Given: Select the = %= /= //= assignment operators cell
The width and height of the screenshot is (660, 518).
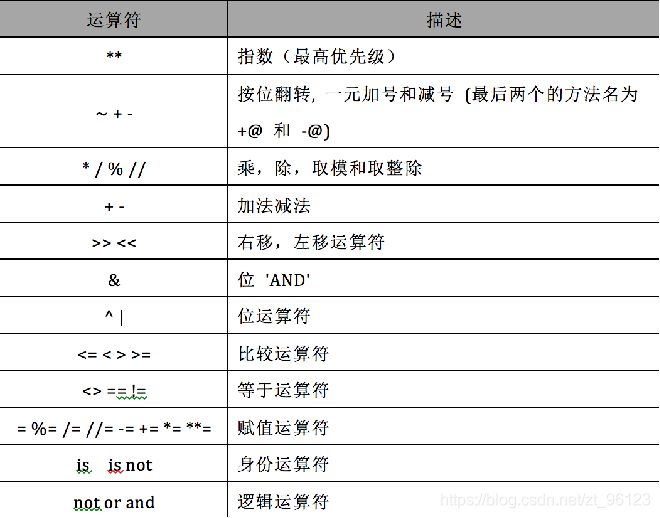Looking at the screenshot, I should (114, 428).
